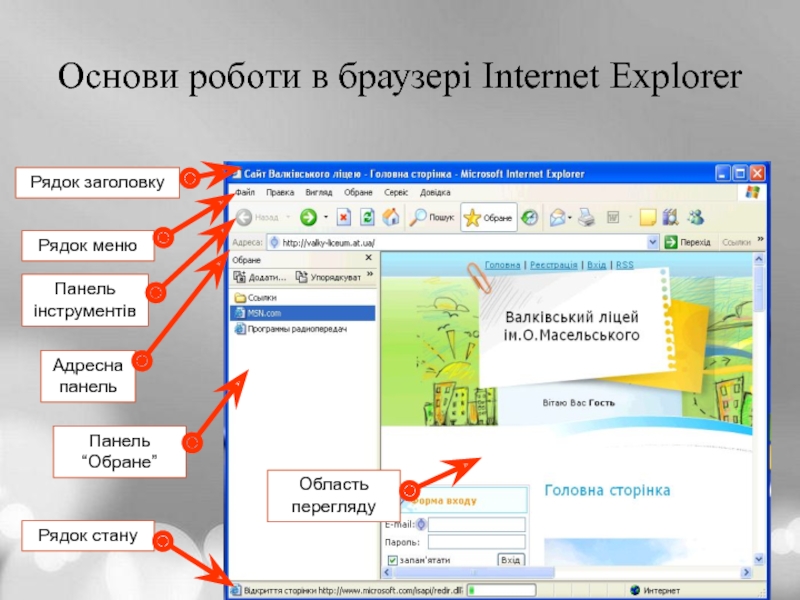Click the Интернет status bar text
The height and width of the screenshot is (600, 800).
coord(661,590)
